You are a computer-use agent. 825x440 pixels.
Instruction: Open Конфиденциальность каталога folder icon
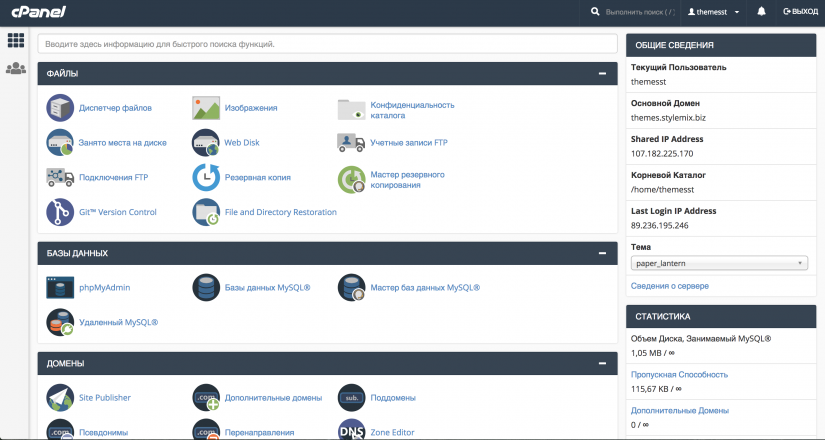[x=351, y=109]
